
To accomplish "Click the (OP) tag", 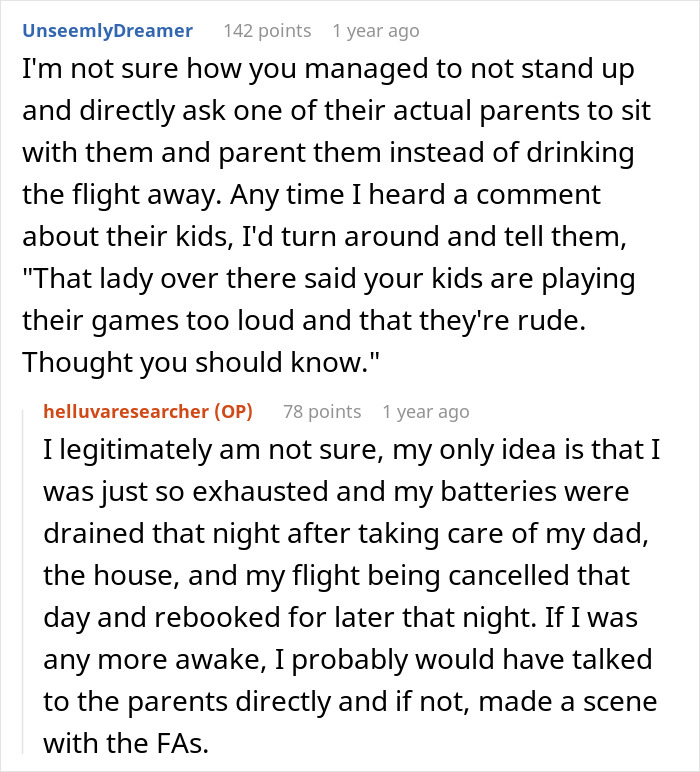I will tap(233, 412).
